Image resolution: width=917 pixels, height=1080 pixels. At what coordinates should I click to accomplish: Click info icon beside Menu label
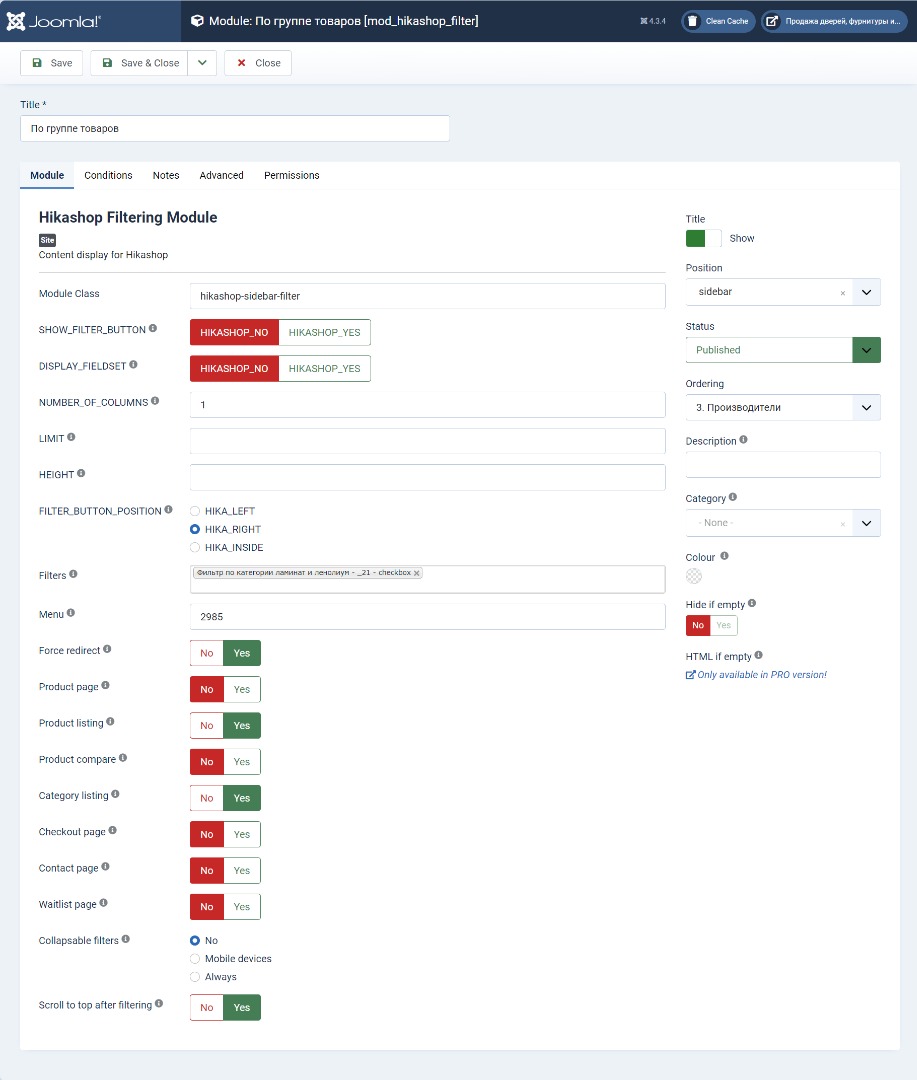coord(70,613)
